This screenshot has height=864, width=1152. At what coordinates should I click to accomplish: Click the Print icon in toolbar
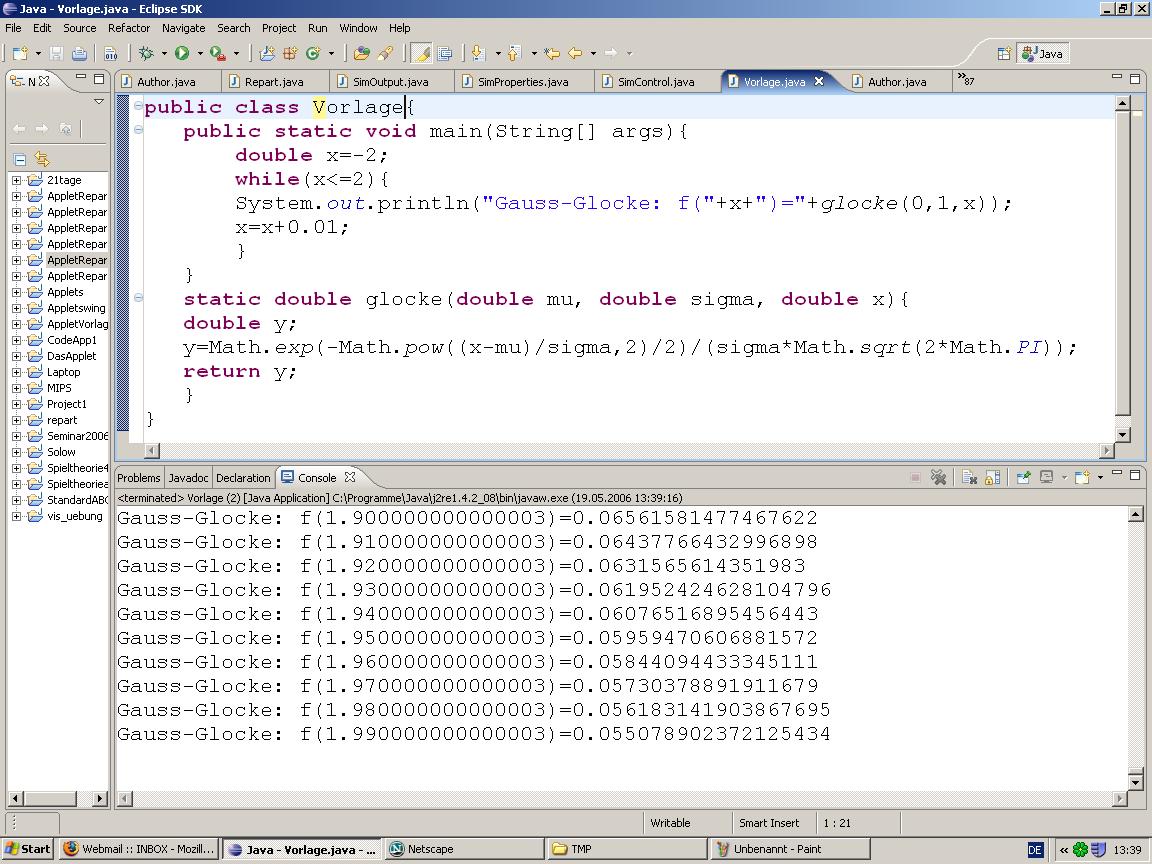tap(79, 53)
